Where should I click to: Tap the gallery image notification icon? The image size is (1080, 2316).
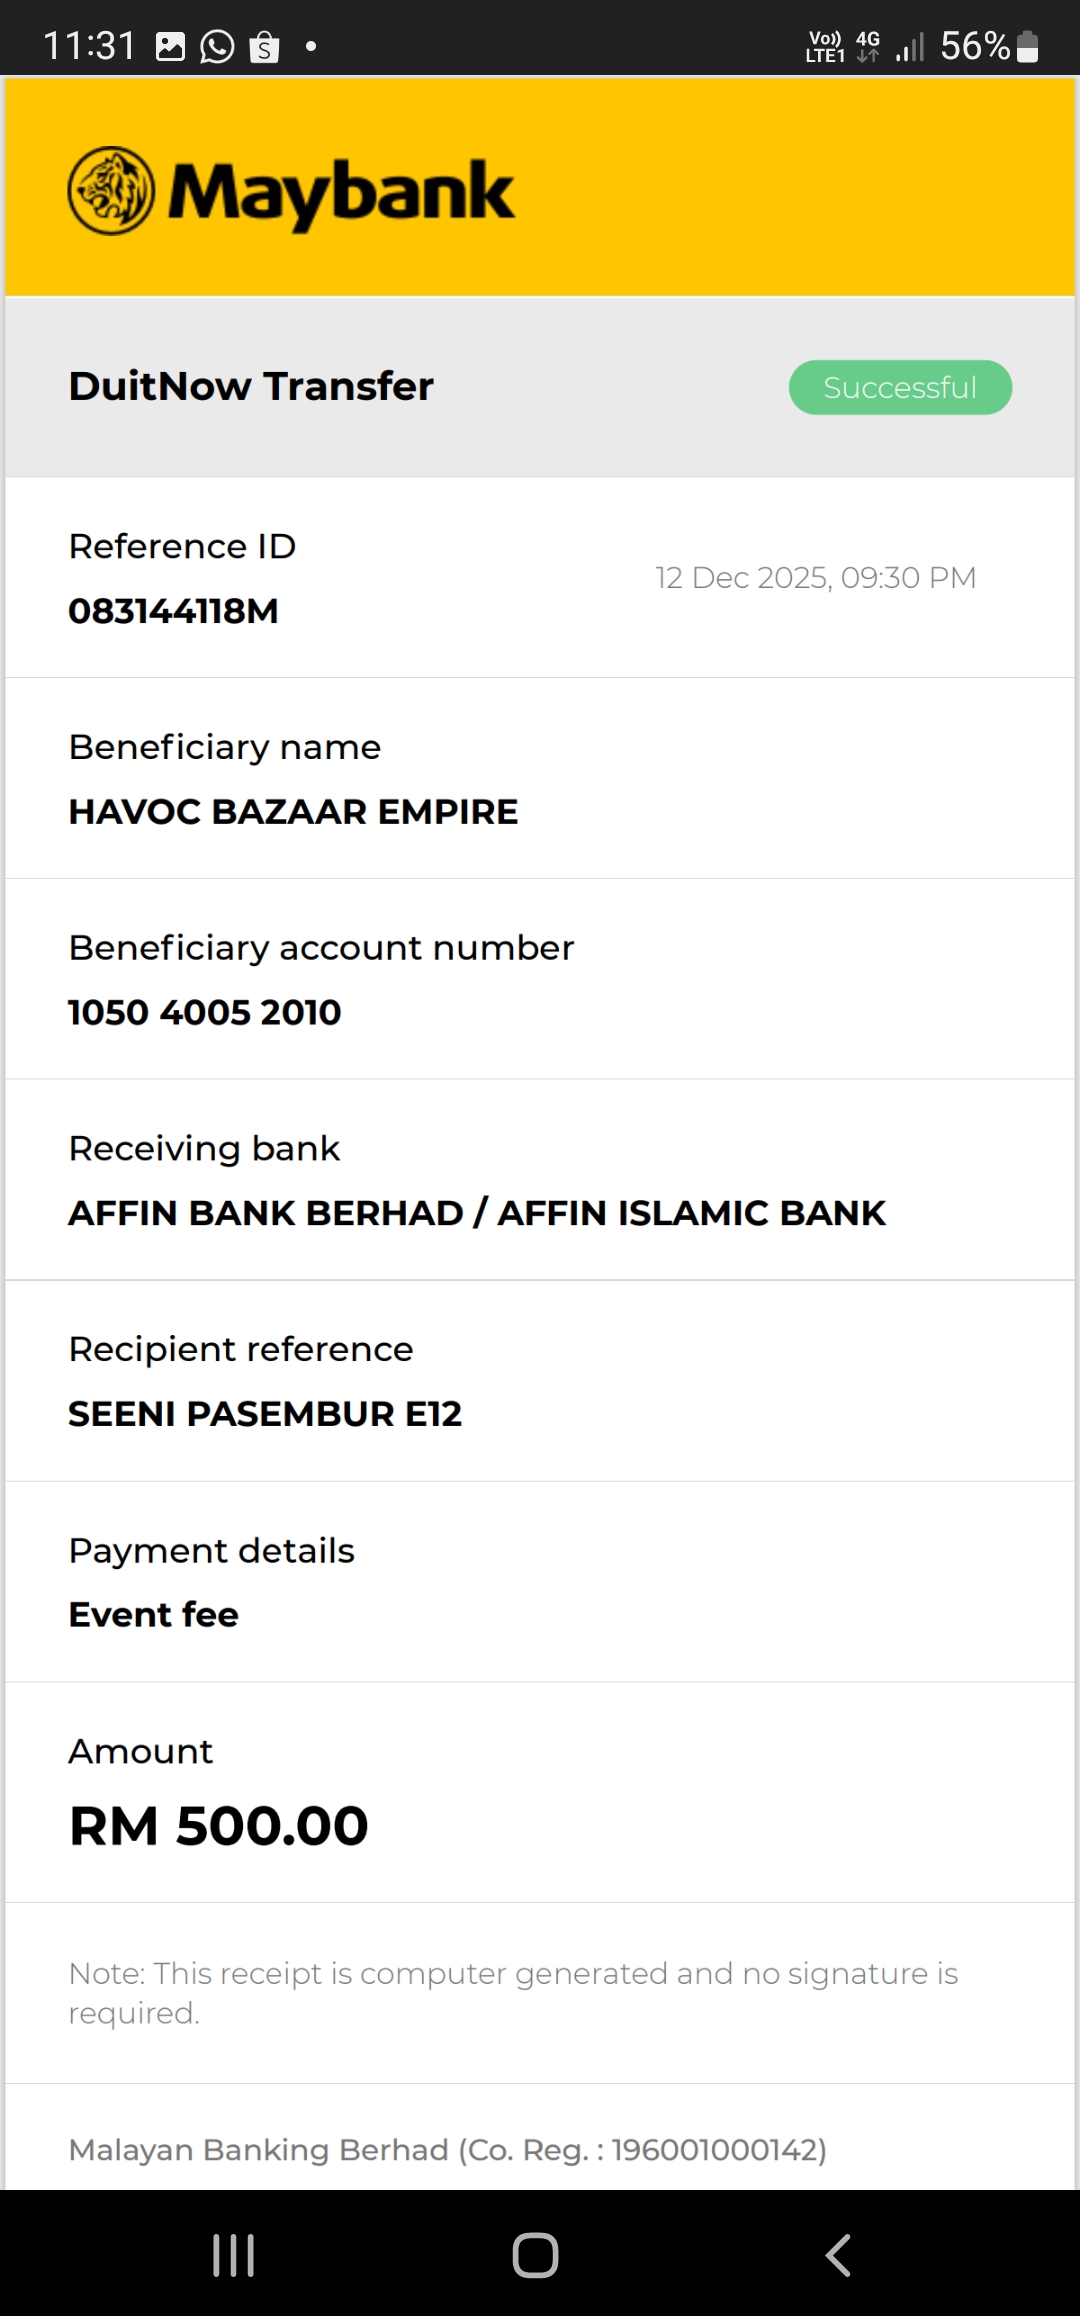pyautogui.click(x=171, y=47)
